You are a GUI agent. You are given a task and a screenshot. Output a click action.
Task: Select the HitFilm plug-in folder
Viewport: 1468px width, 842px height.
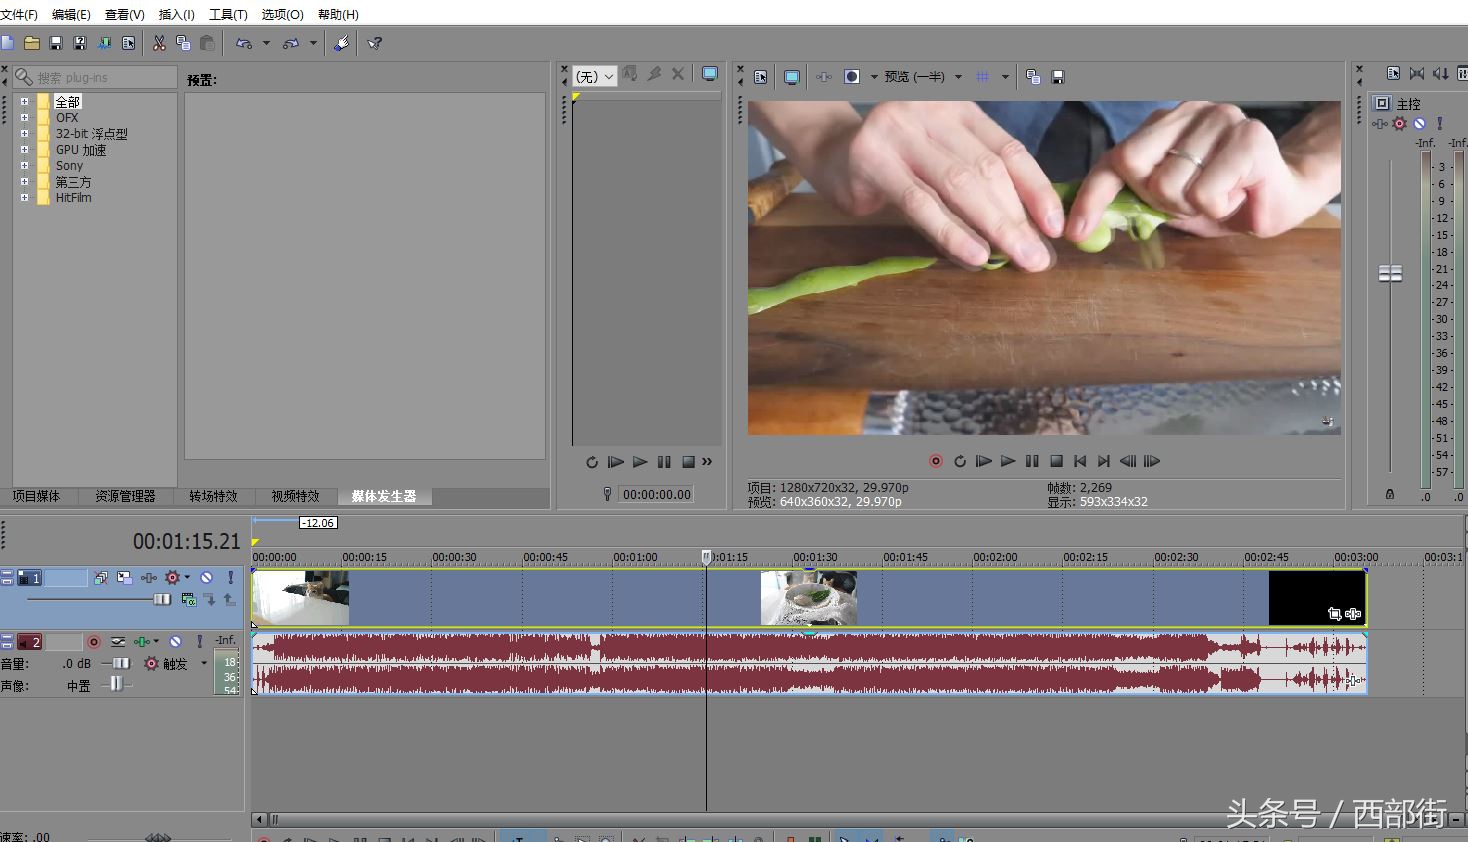coord(73,198)
